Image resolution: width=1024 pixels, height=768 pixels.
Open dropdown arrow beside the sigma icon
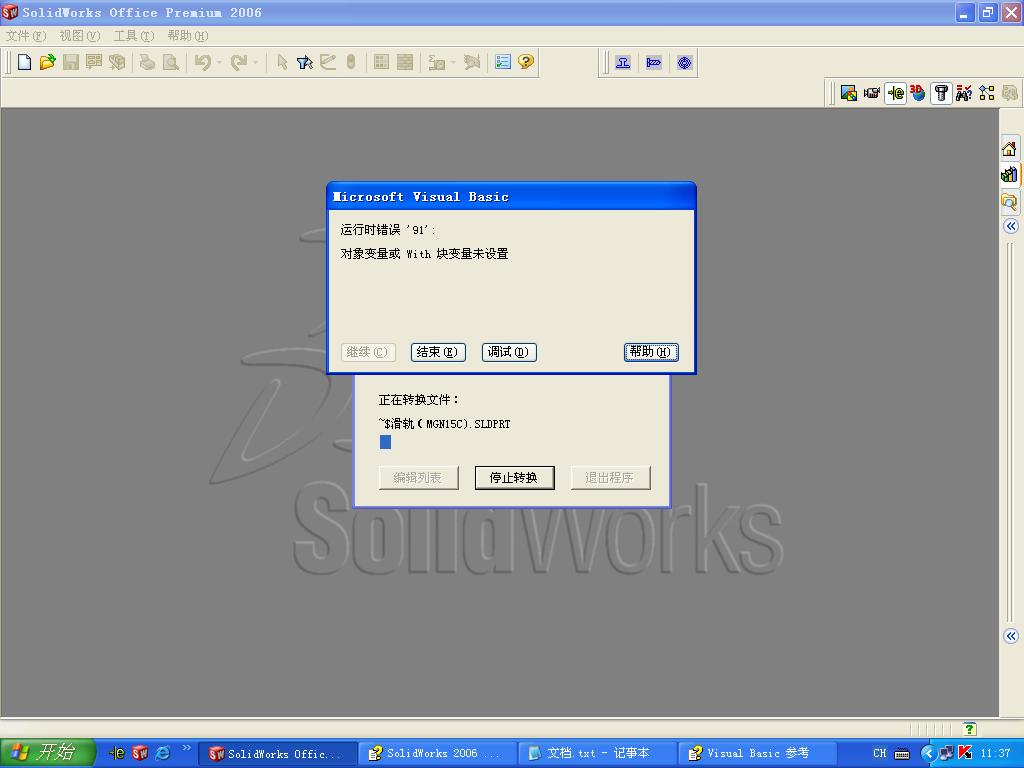[x=453, y=63]
